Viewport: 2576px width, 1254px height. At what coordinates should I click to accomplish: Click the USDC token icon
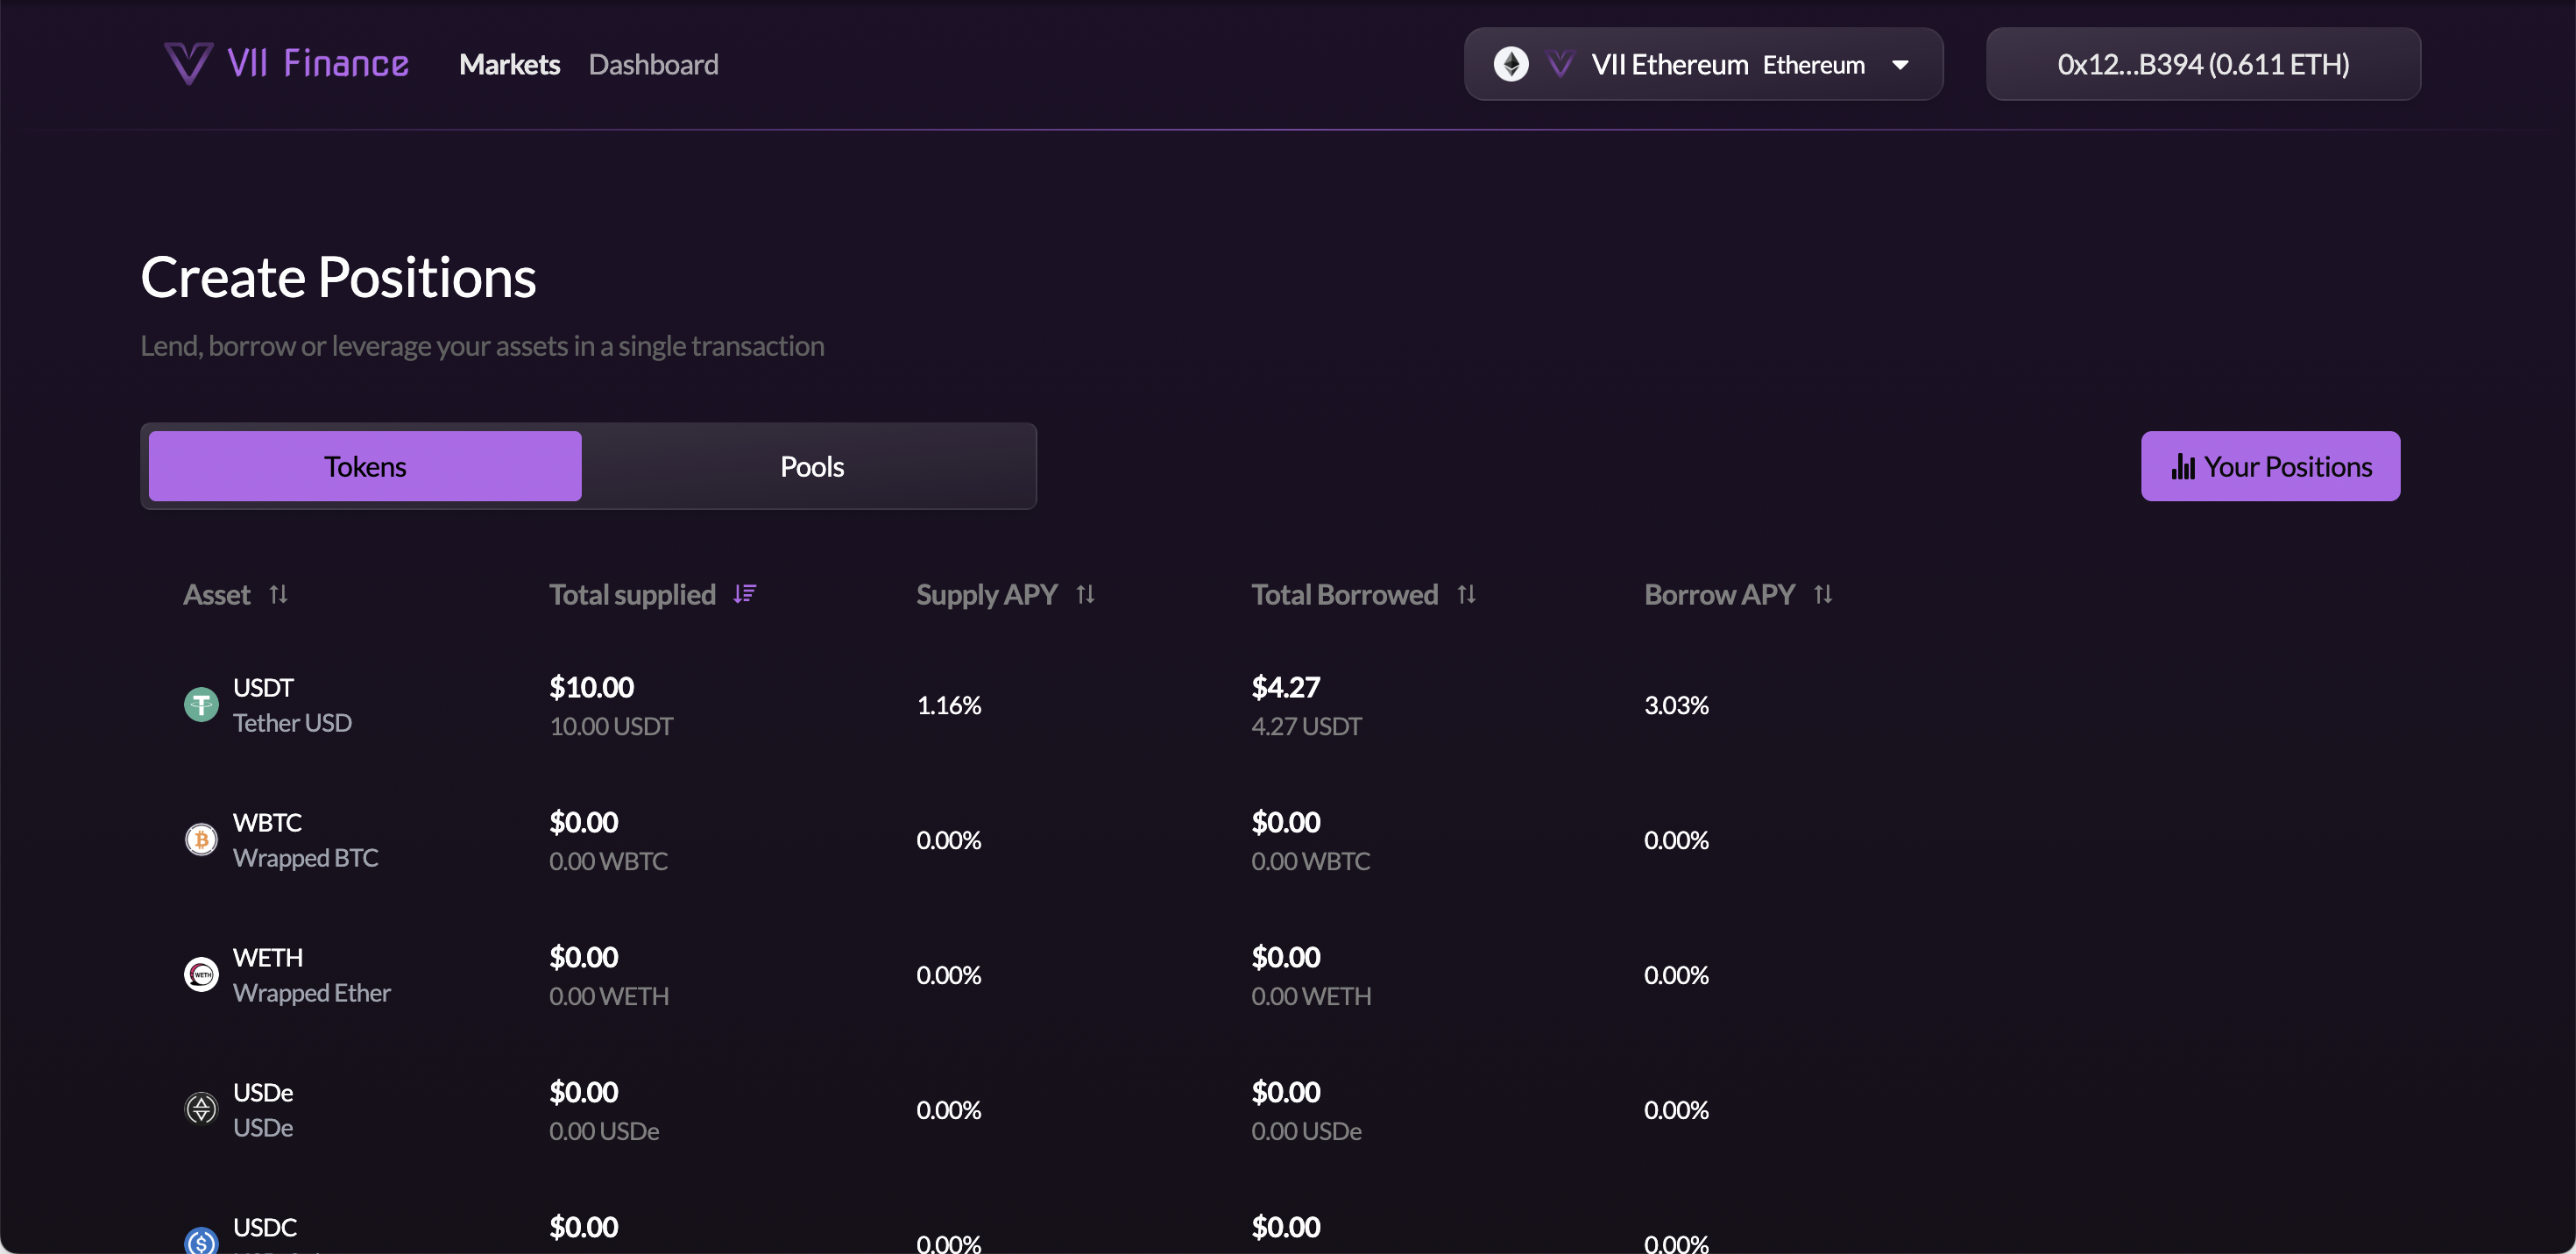point(201,1240)
